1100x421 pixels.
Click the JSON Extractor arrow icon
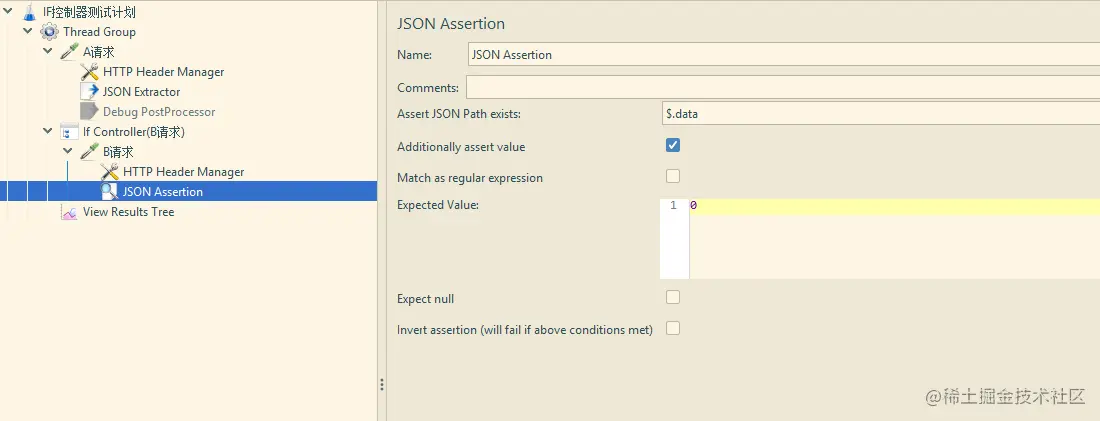90,92
